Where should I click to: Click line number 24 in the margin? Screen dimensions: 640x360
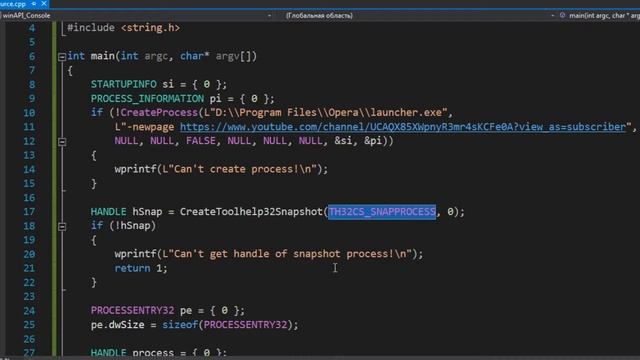coord(29,311)
